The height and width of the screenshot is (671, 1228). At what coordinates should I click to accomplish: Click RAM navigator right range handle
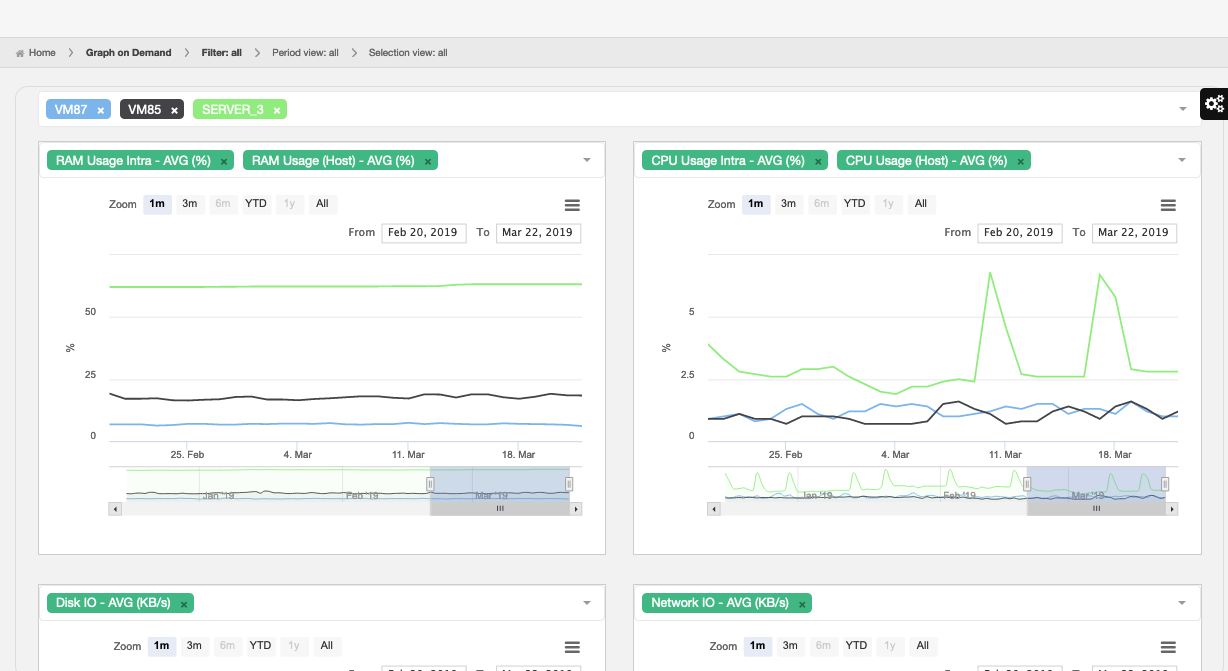tap(569, 484)
